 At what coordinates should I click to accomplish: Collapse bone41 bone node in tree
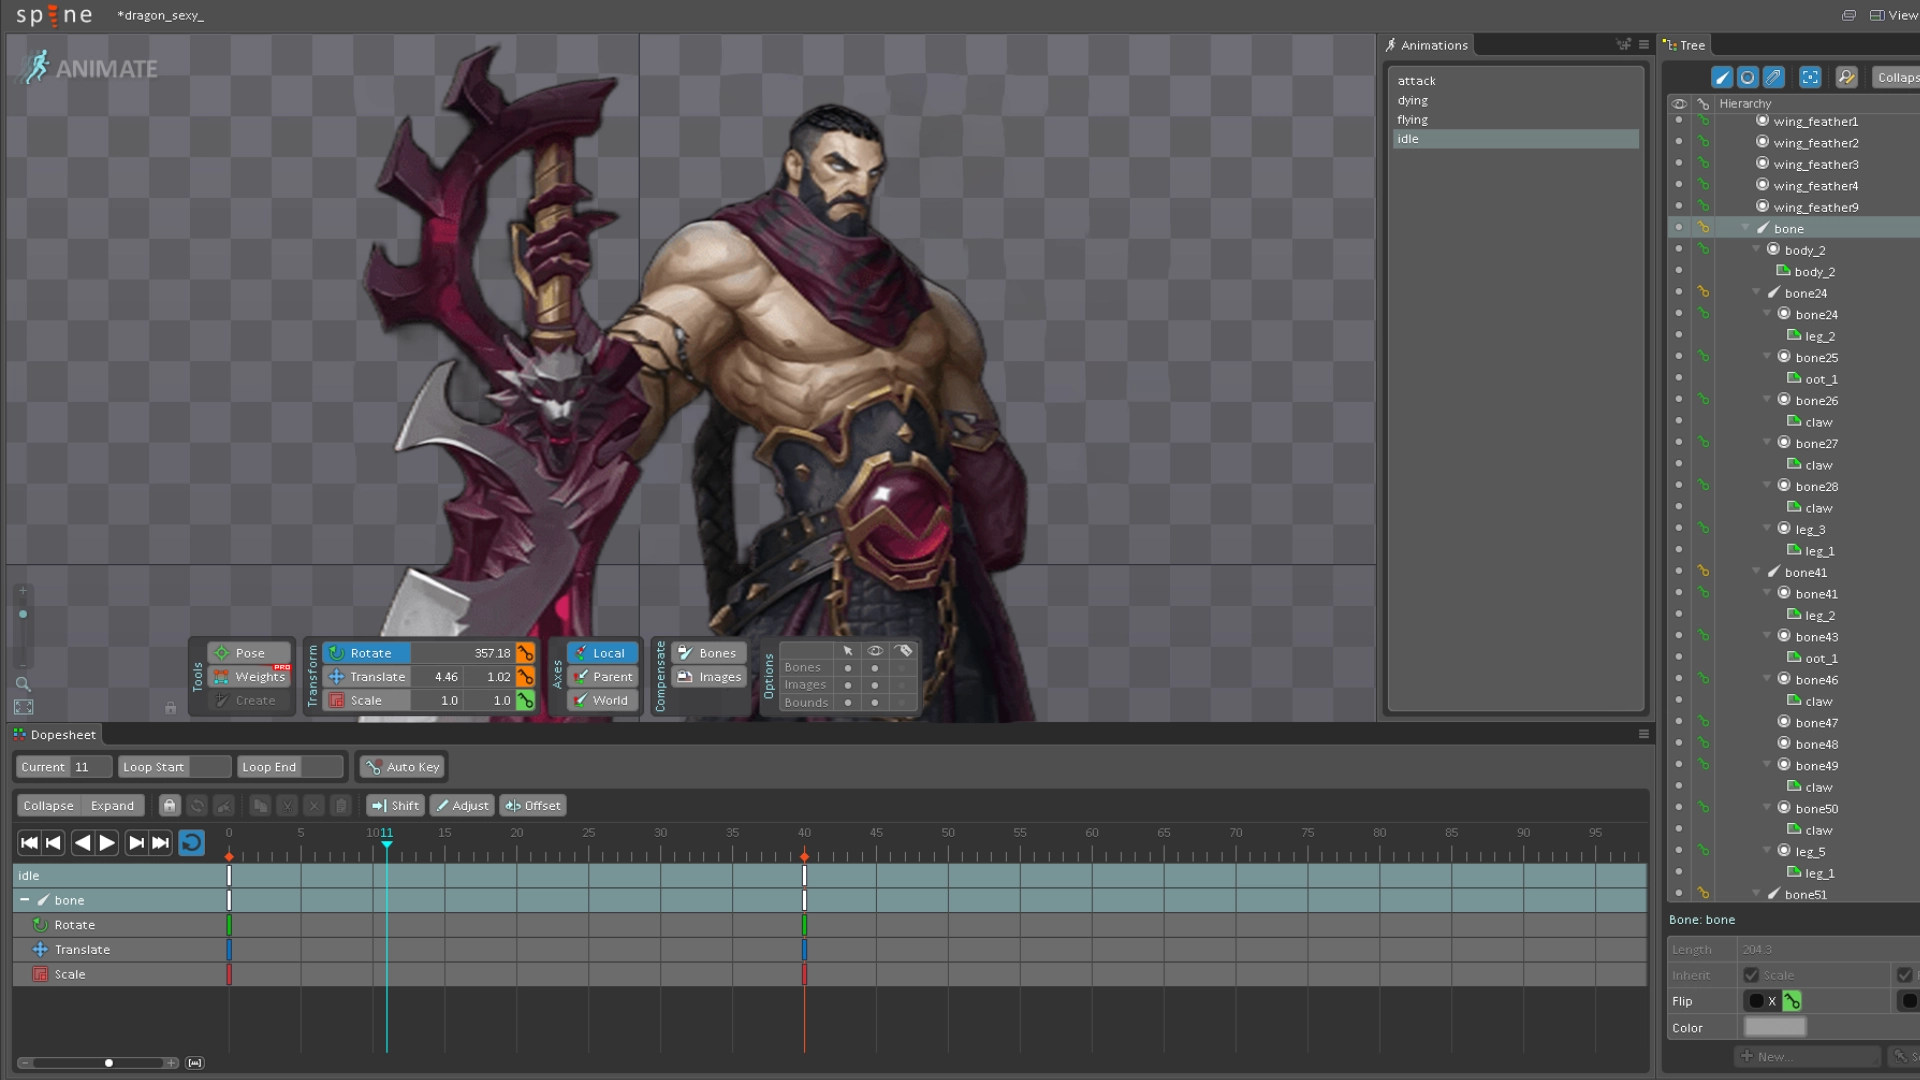pos(1757,571)
